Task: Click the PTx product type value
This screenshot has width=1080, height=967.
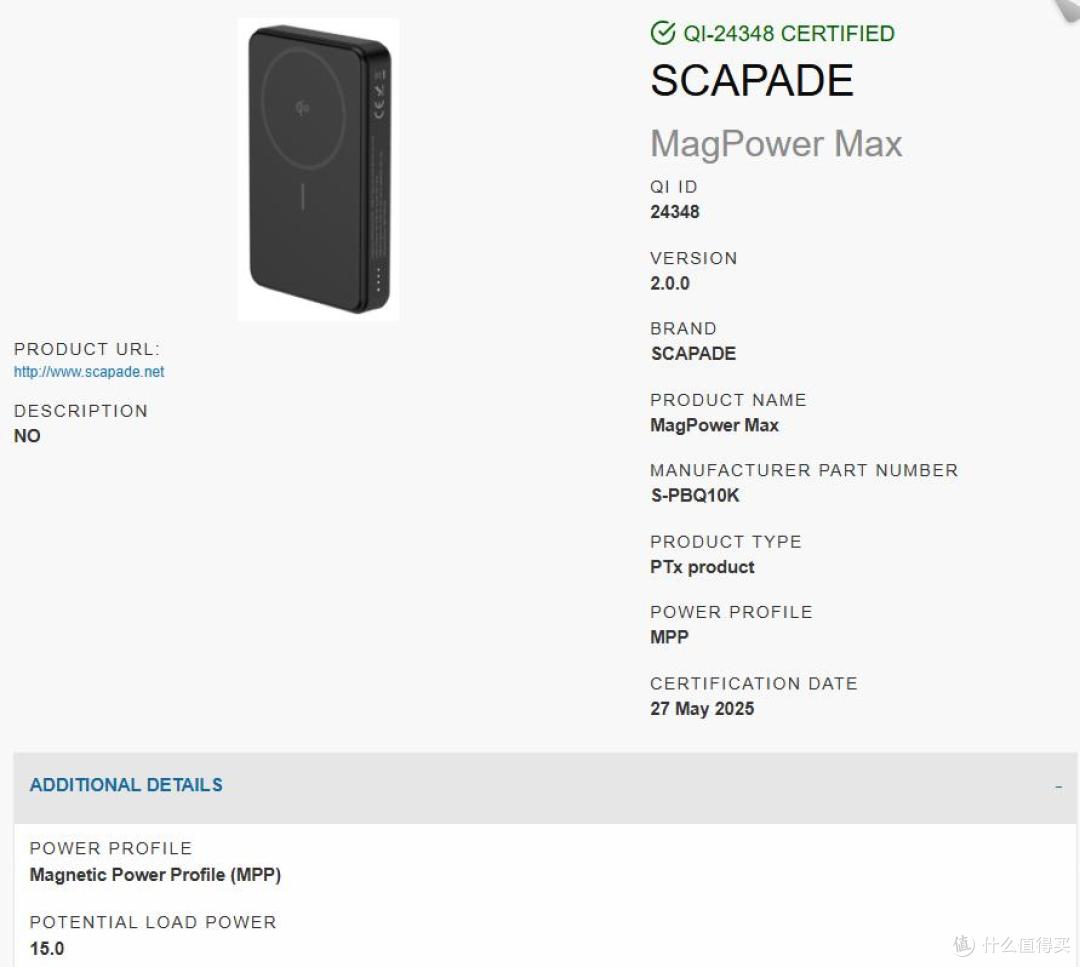Action: click(x=702, y=567)
